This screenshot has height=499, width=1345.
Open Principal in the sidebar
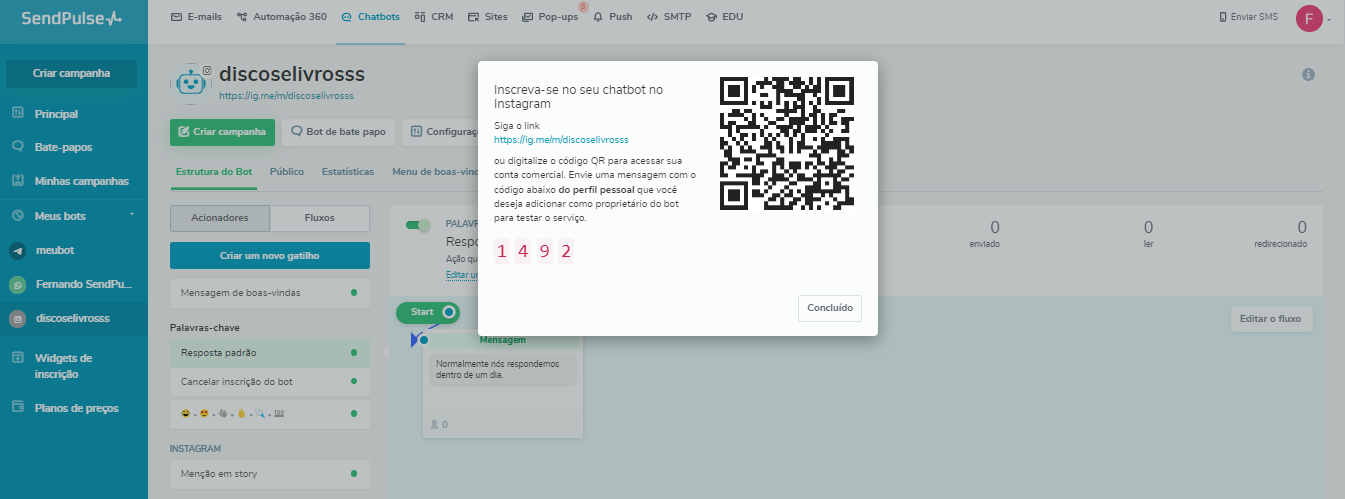pos(56,114)
